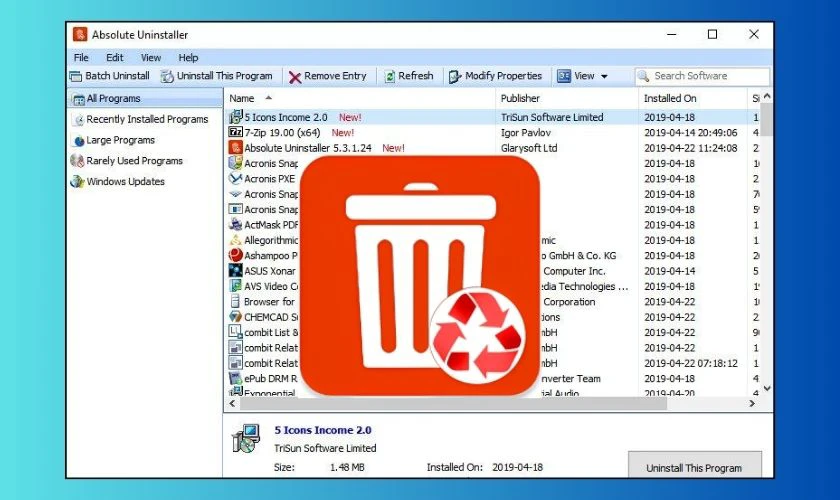This screenshot has width=840, height=500.
Task: Click the Modify Properties toolbar icon
Action: 455,77
